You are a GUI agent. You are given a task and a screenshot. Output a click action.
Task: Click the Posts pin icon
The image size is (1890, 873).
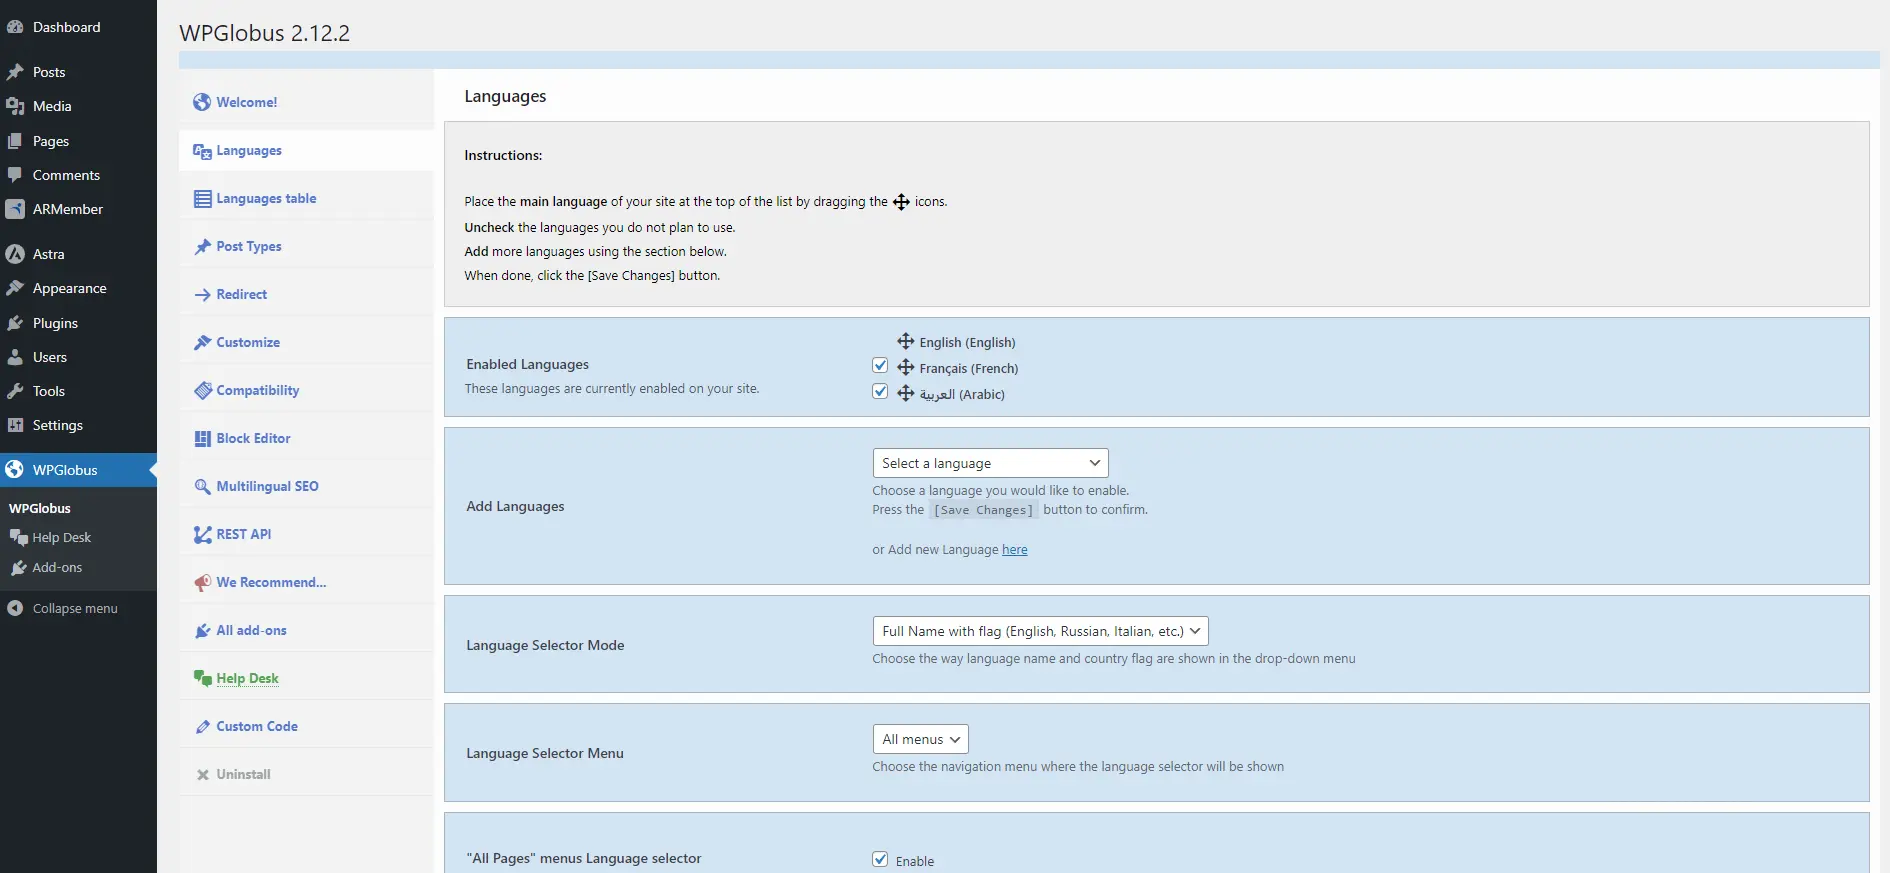coord(15,72)
